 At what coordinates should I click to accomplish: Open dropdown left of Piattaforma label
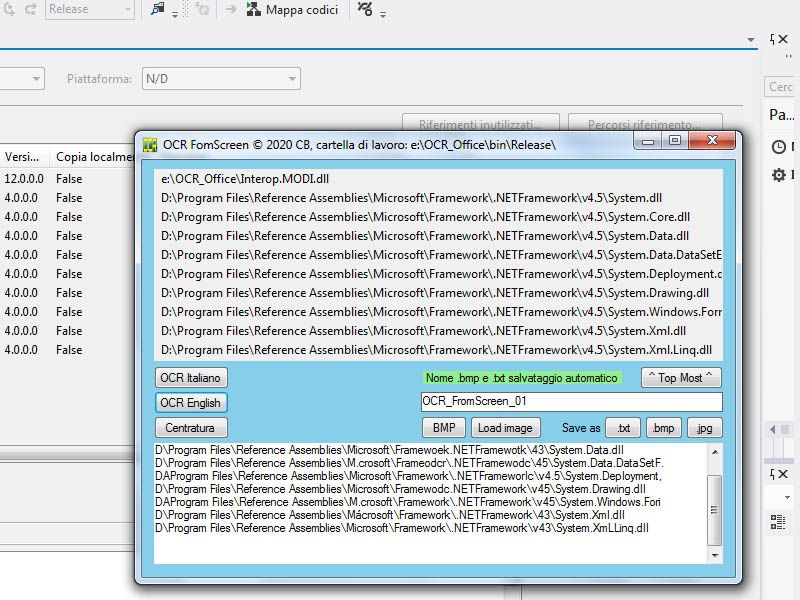point(22,79)
